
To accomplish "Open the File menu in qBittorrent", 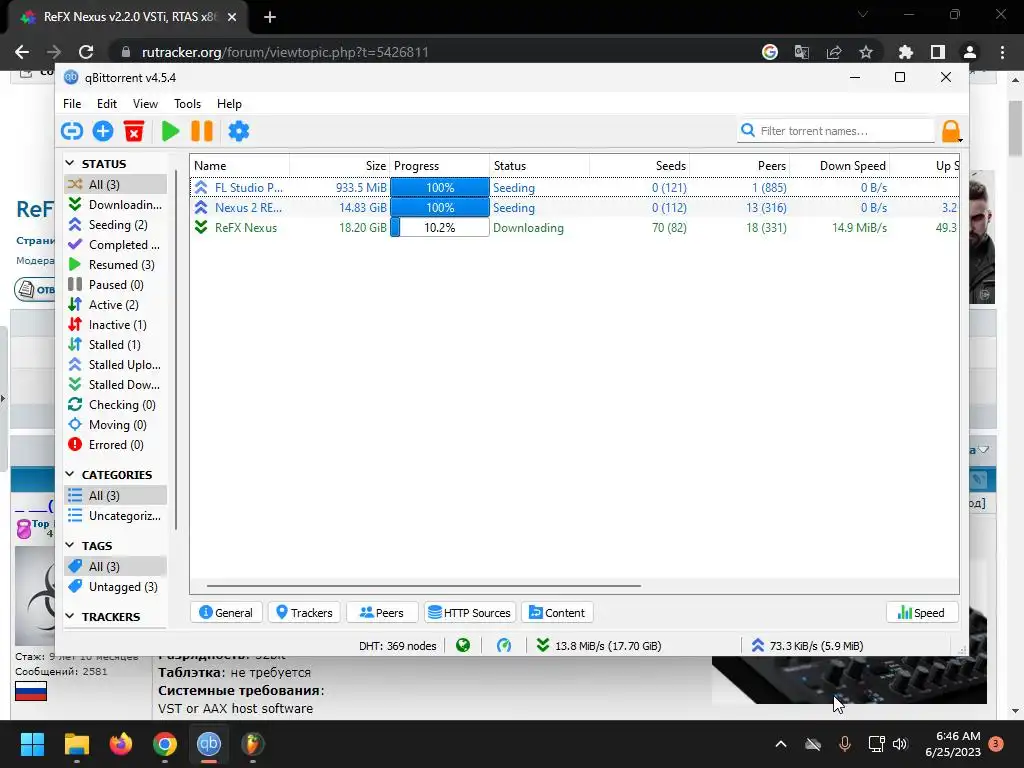I will (x=72, y=104).
